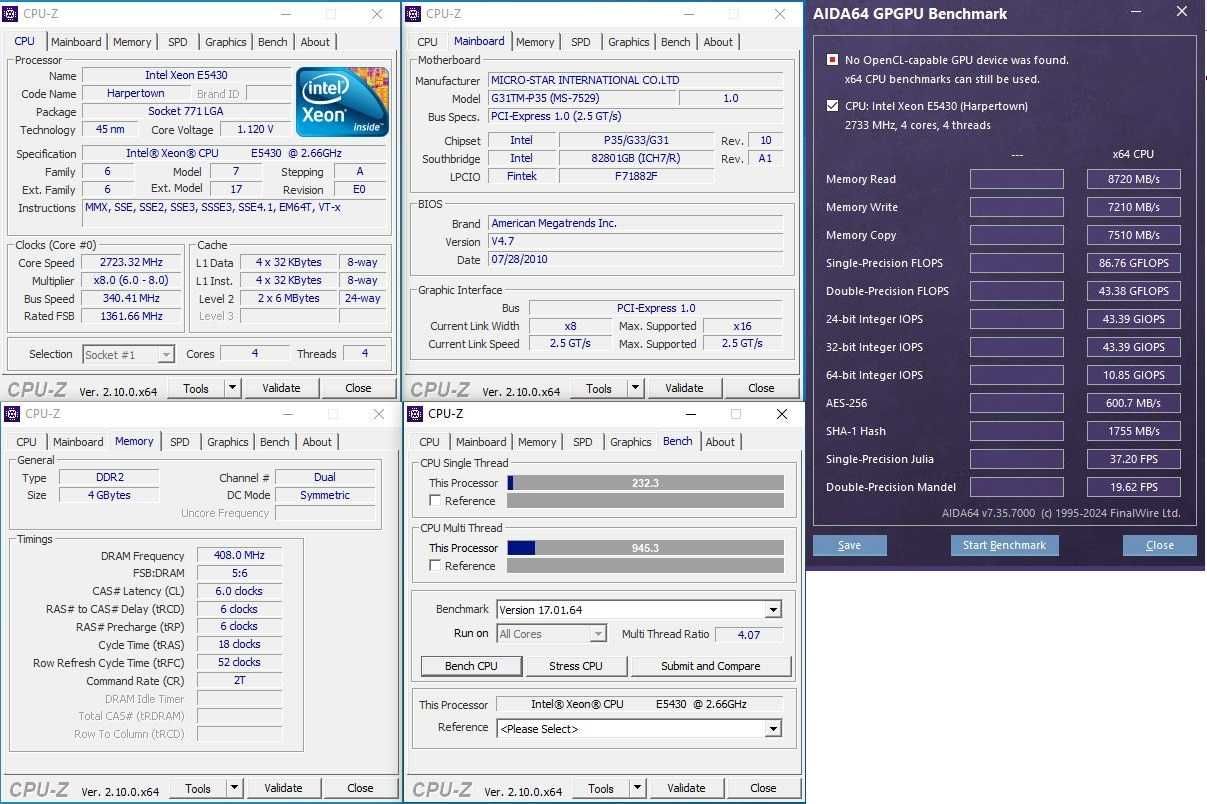Open the Tools dropdown arrow in Memory window
Image resolution: width=1207 pixels, height=804 pixels.
pos(235,788)
